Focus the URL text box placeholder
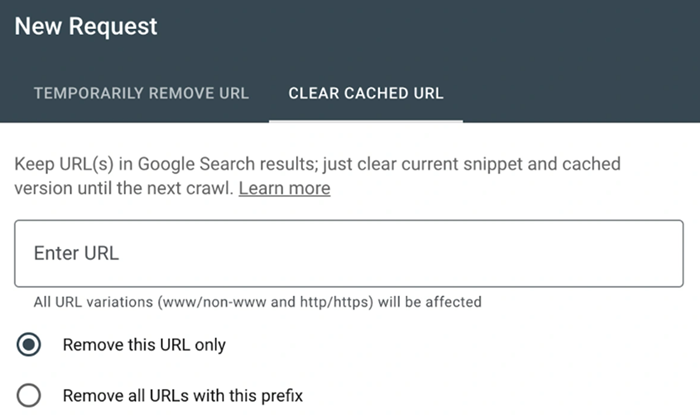 point(76,254)
